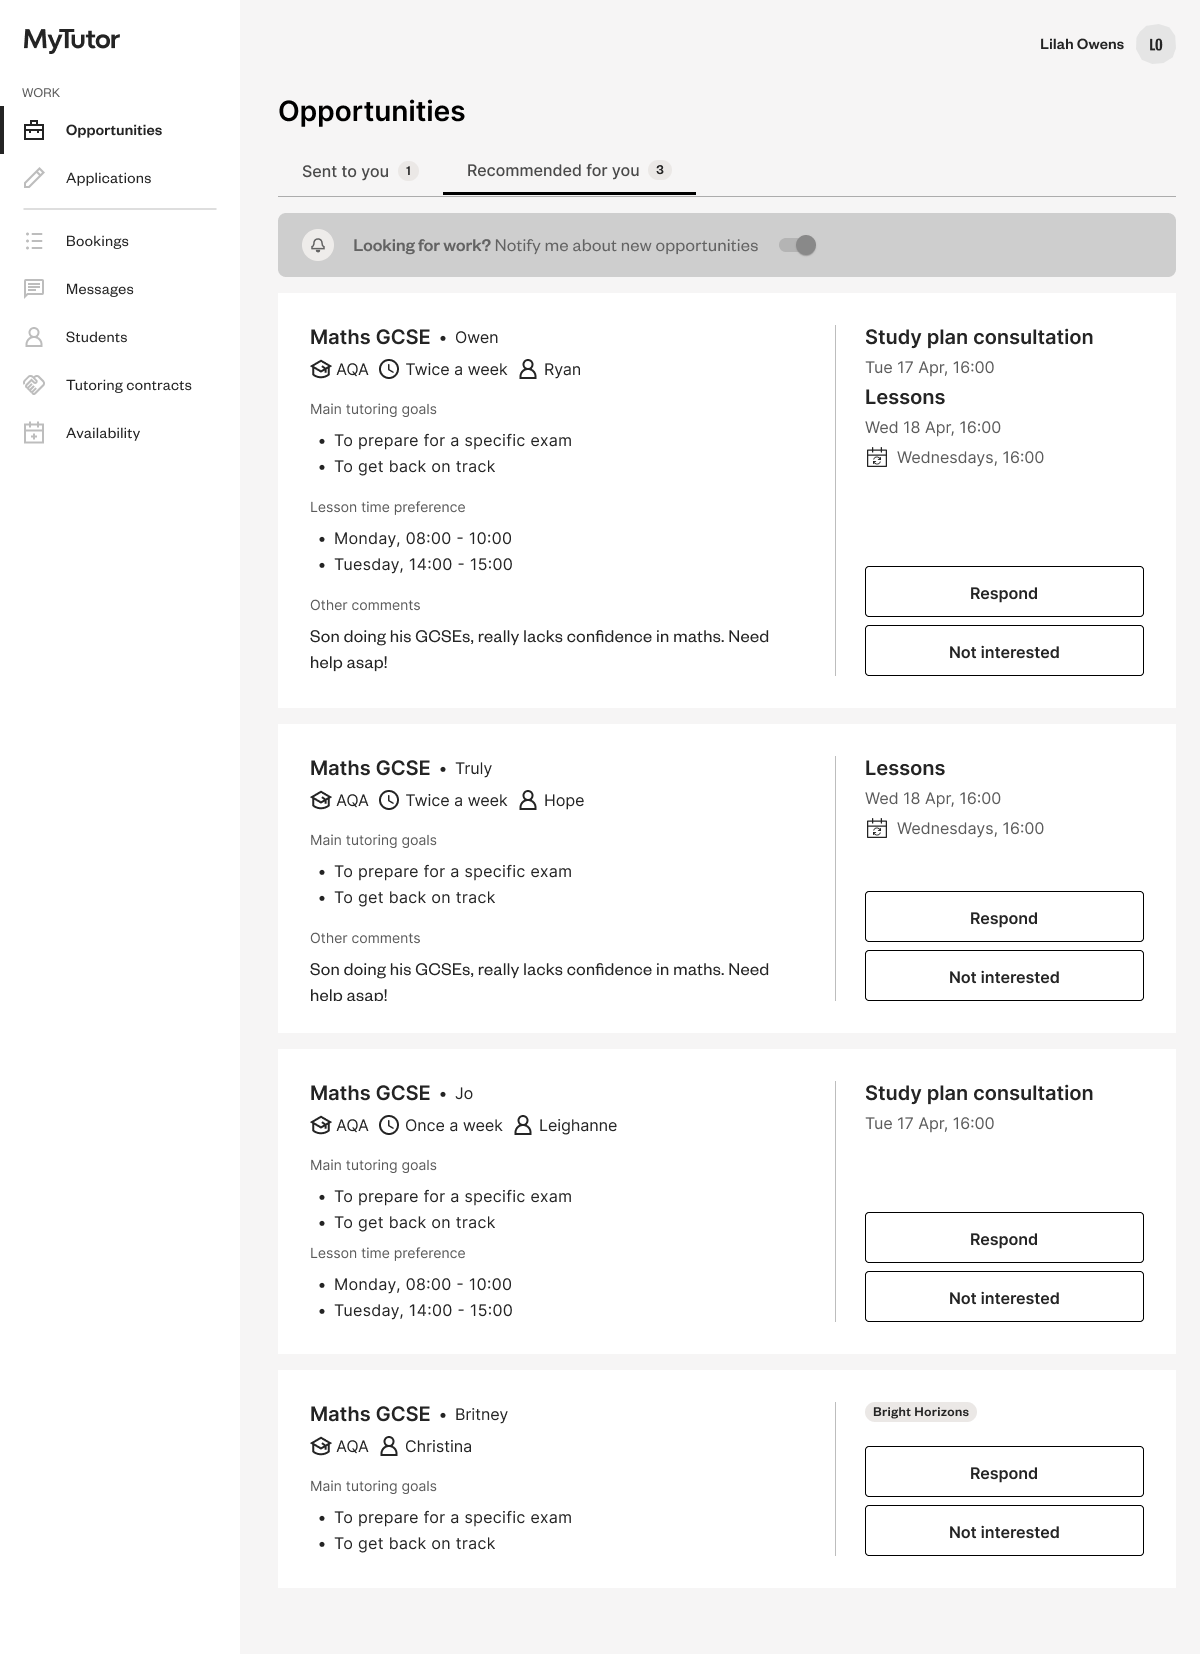Click the Availability calendar icon
Screen dimensions: 1200x1654
(34, 433)
